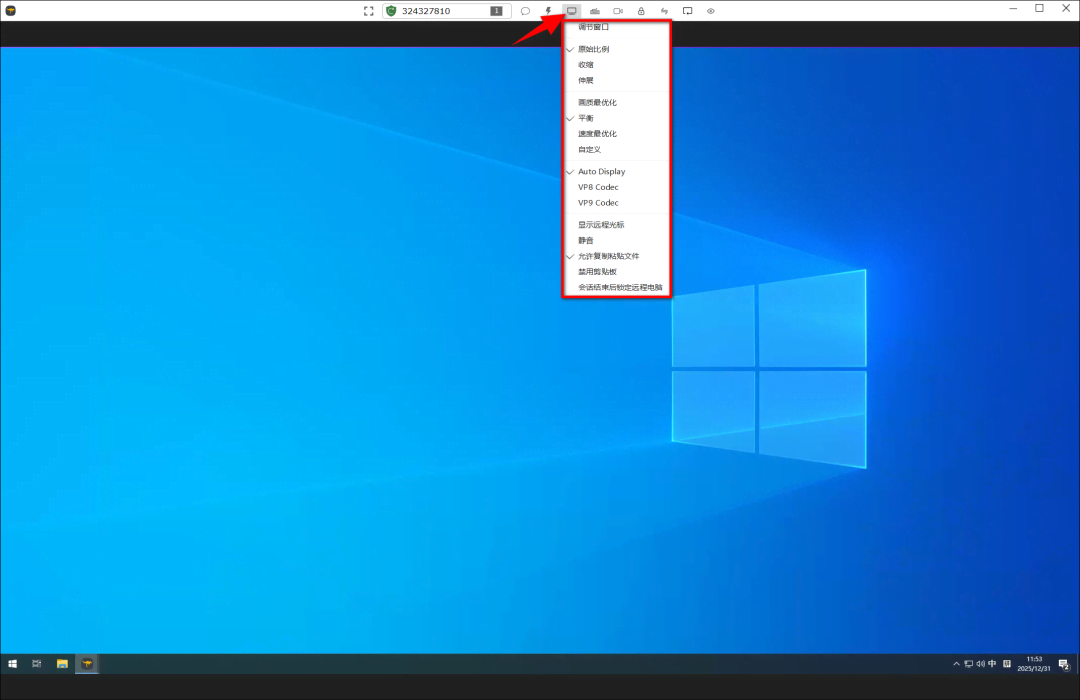This screenshot has height=700, width=1080.
Task: Open the keyboard icon in the toolbar
Action: [595, 11]
